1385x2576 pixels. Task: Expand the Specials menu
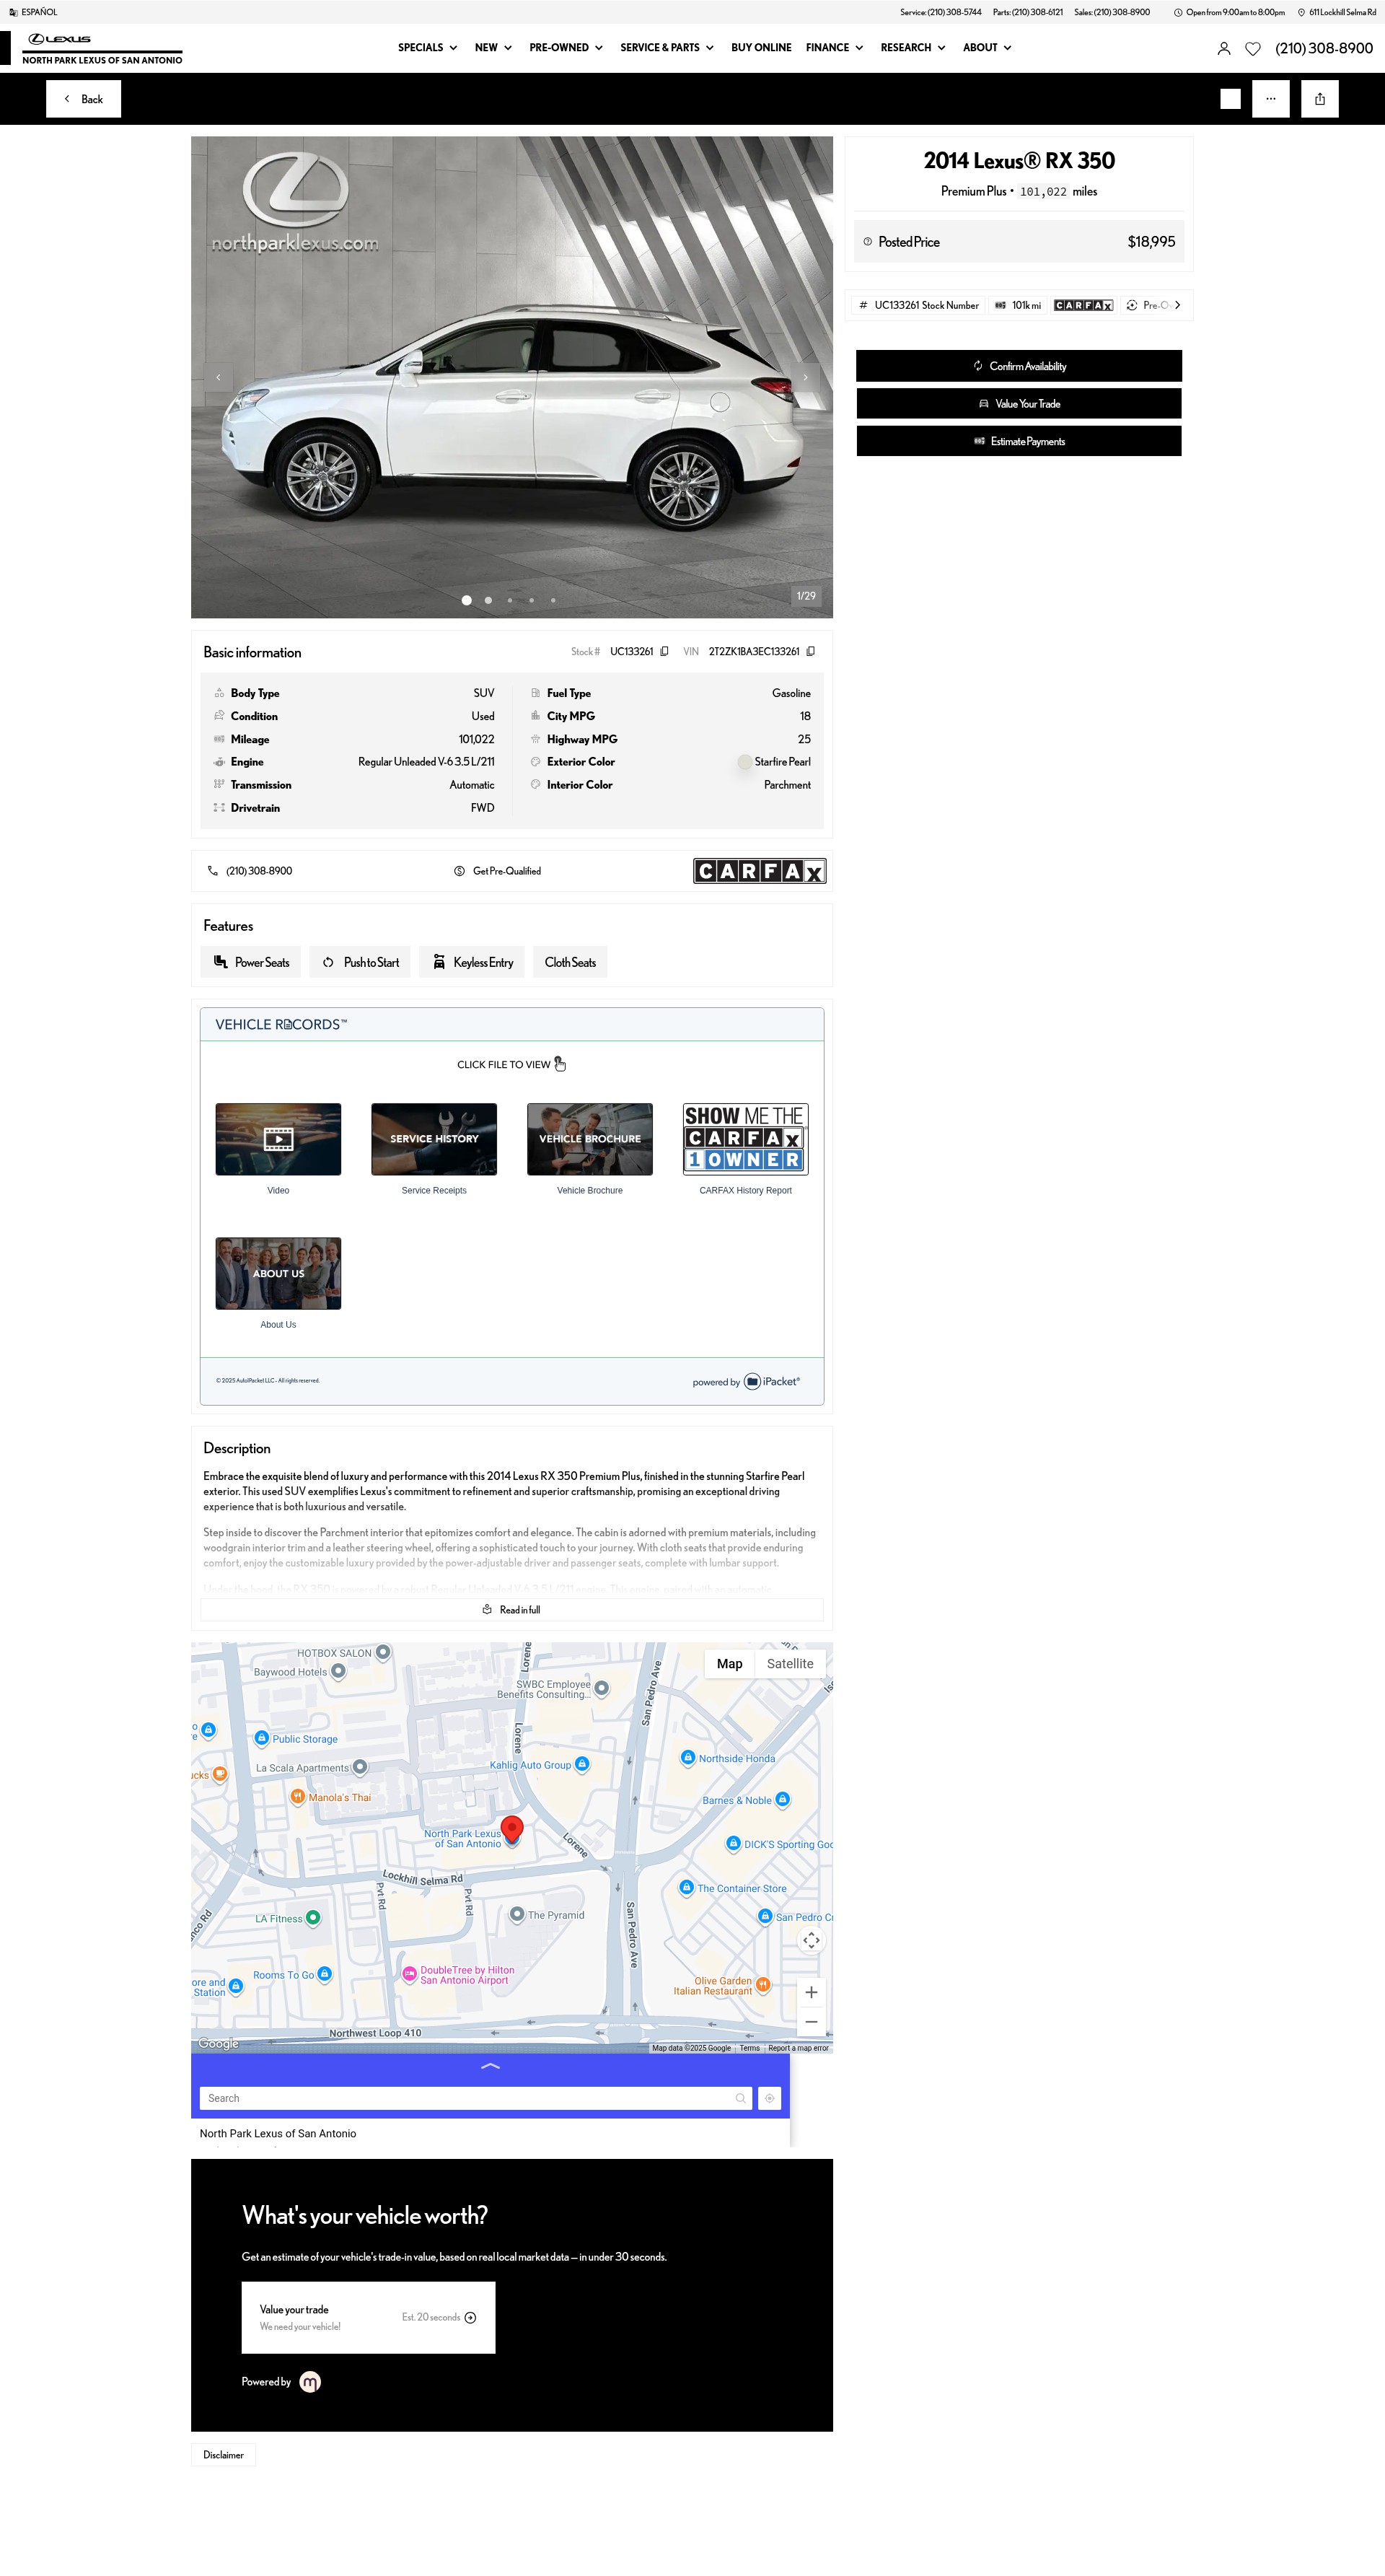coord(427,47)
